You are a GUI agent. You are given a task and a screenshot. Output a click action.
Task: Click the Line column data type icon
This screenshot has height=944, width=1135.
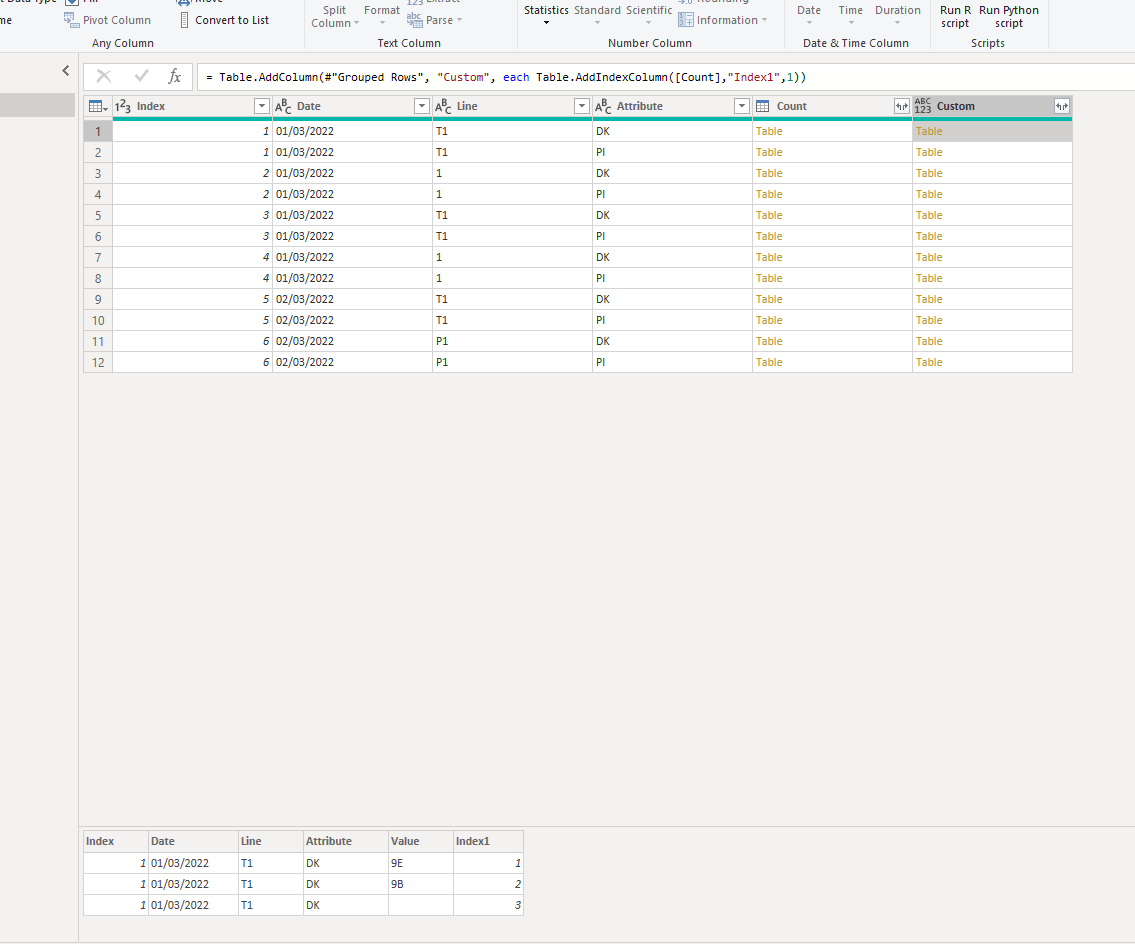(x=443, y=106)
